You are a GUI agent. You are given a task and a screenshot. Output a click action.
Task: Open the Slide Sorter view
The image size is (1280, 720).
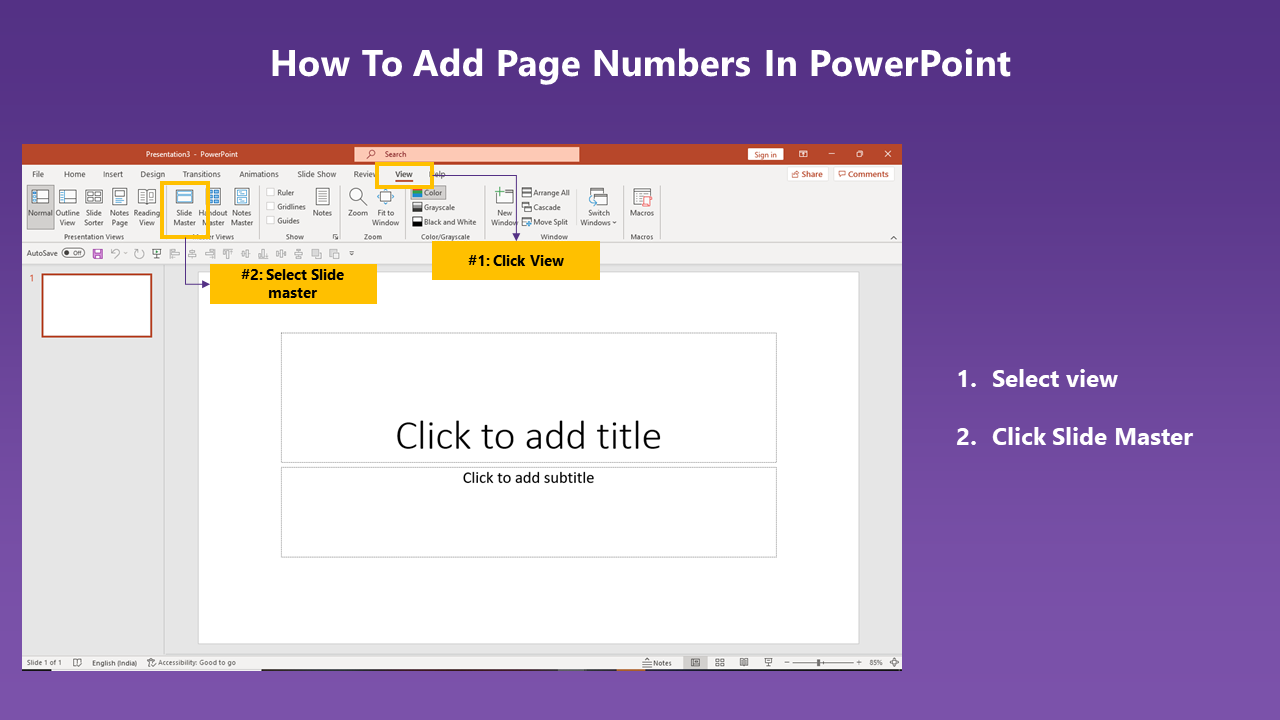point(94,206)
